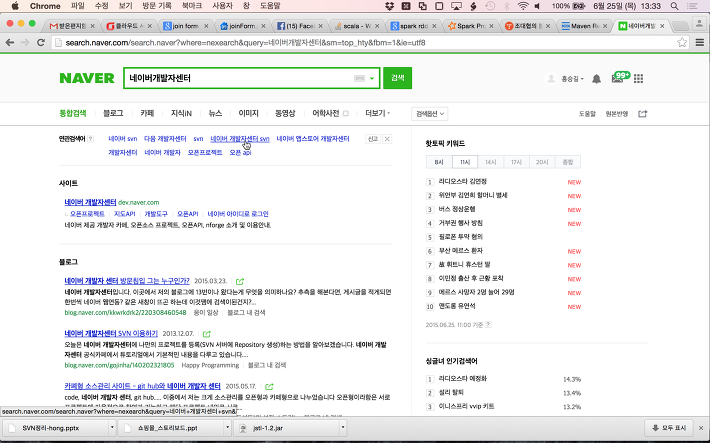Click the Chrome profile user icon
Viewport: 710px width, 443px height.
[x=700, y=23]
